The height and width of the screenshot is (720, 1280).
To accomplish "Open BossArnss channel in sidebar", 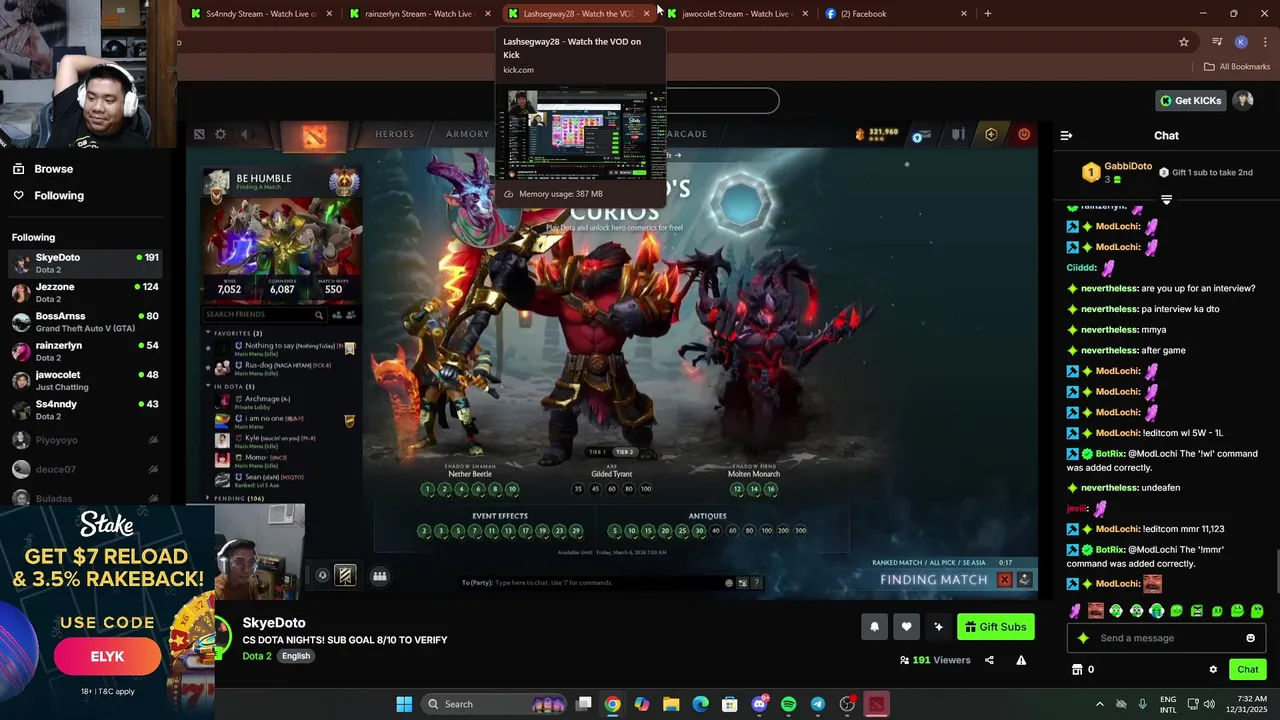I will 85,322.
